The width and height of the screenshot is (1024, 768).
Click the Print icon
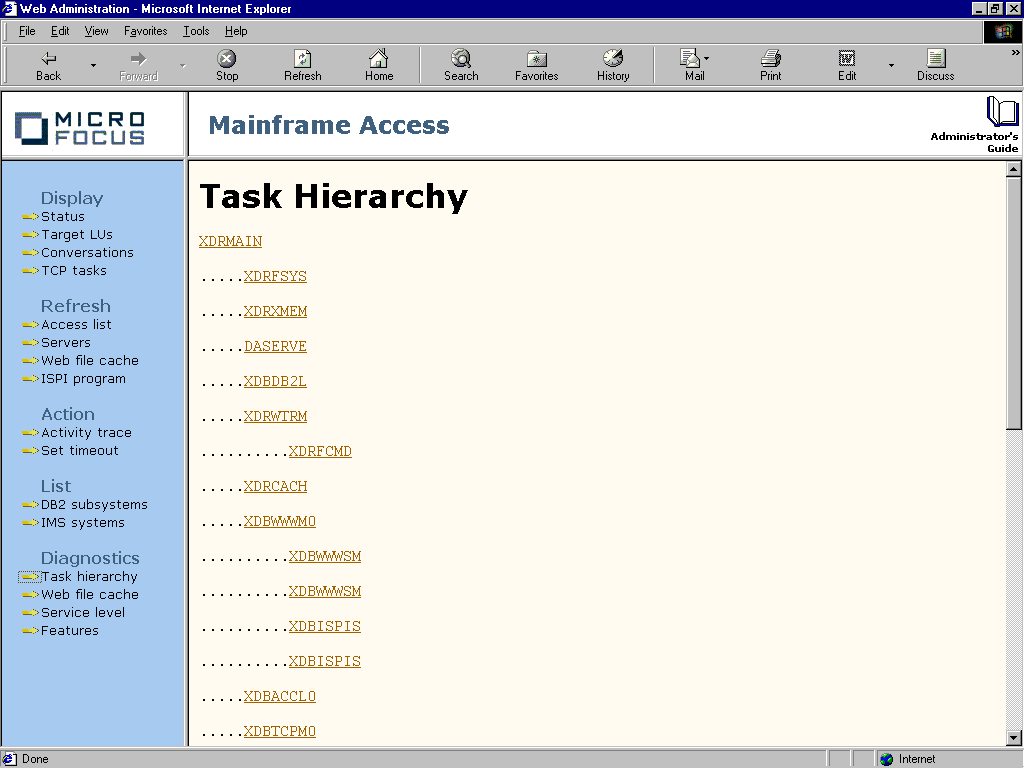770,63
